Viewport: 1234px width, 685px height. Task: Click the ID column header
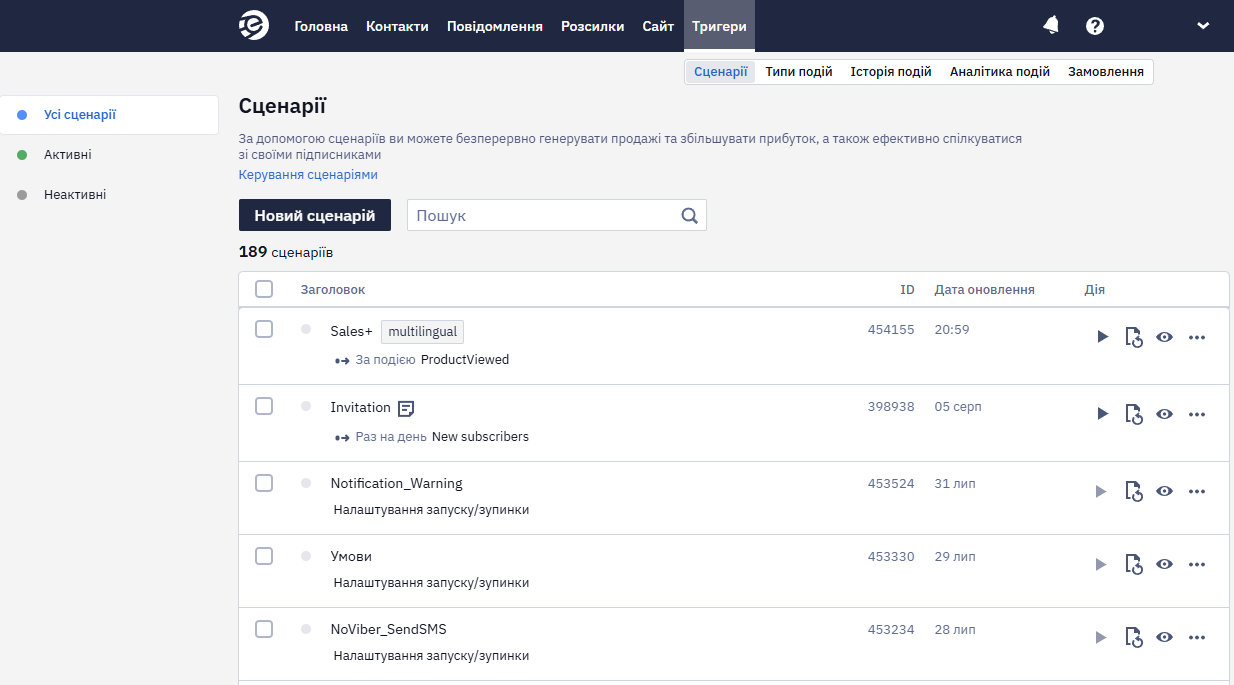tap(907, 290)
